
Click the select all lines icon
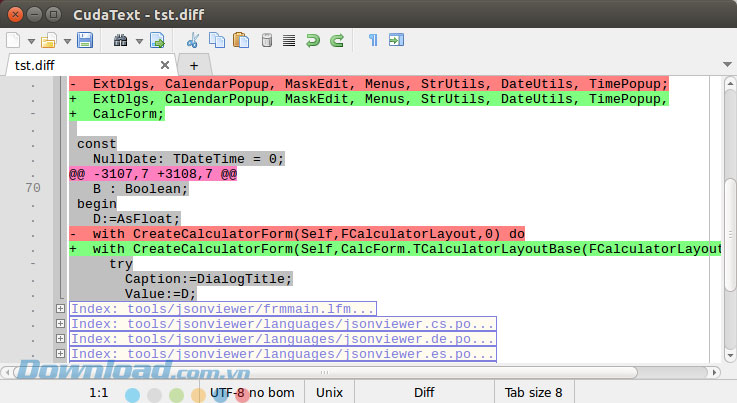point(289,41)
